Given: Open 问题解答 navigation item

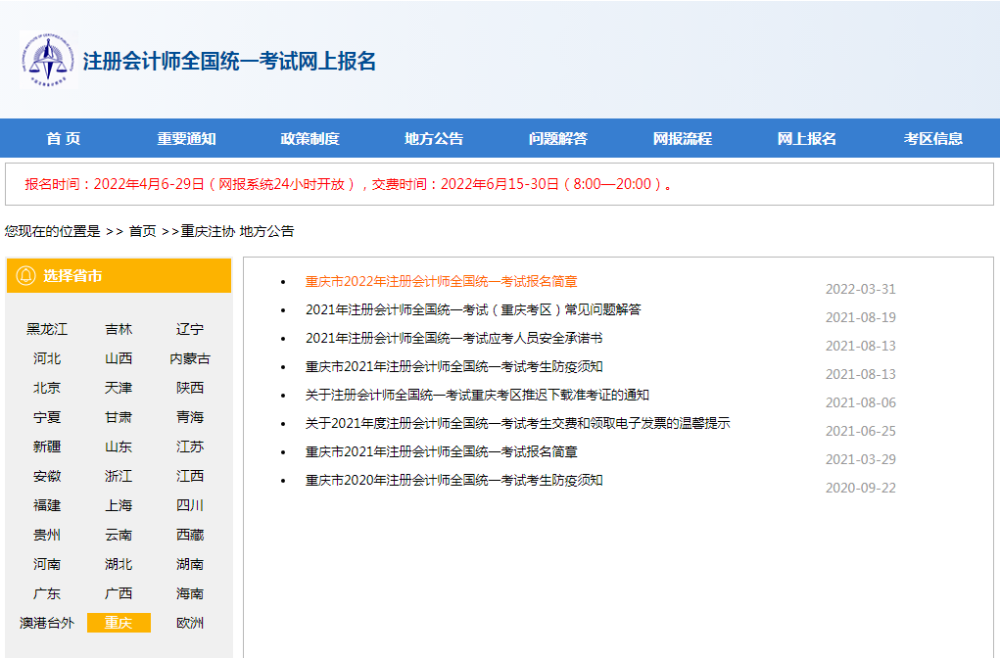Looking at the screenshot, I should pos(558,139).
